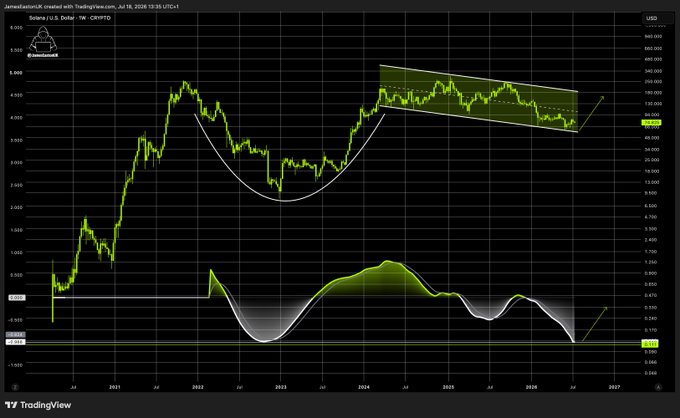The height and width of the screenshot is (418, 680).
Task: Select the Solana / U.S. Dollar chart title
Action: [x=70, y=18]
